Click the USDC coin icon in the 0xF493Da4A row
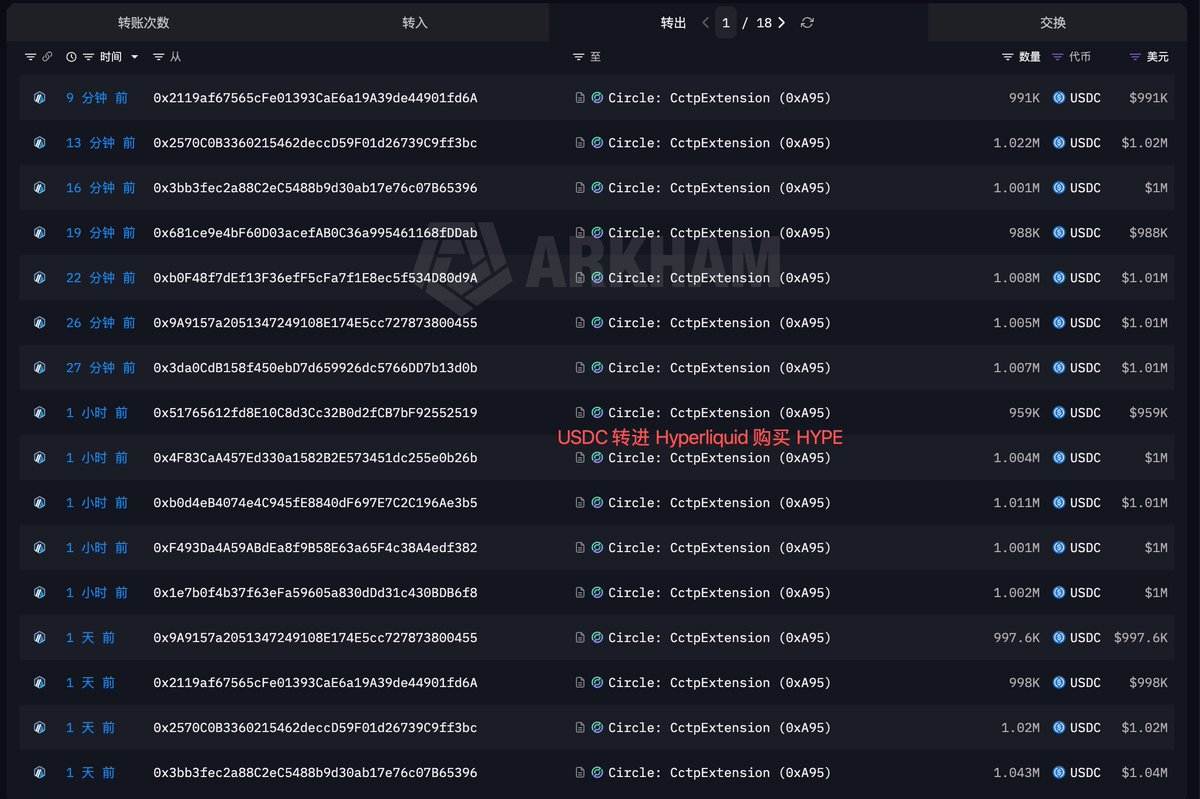Viewport: 1200px width, 799px height. (1058, 548)
